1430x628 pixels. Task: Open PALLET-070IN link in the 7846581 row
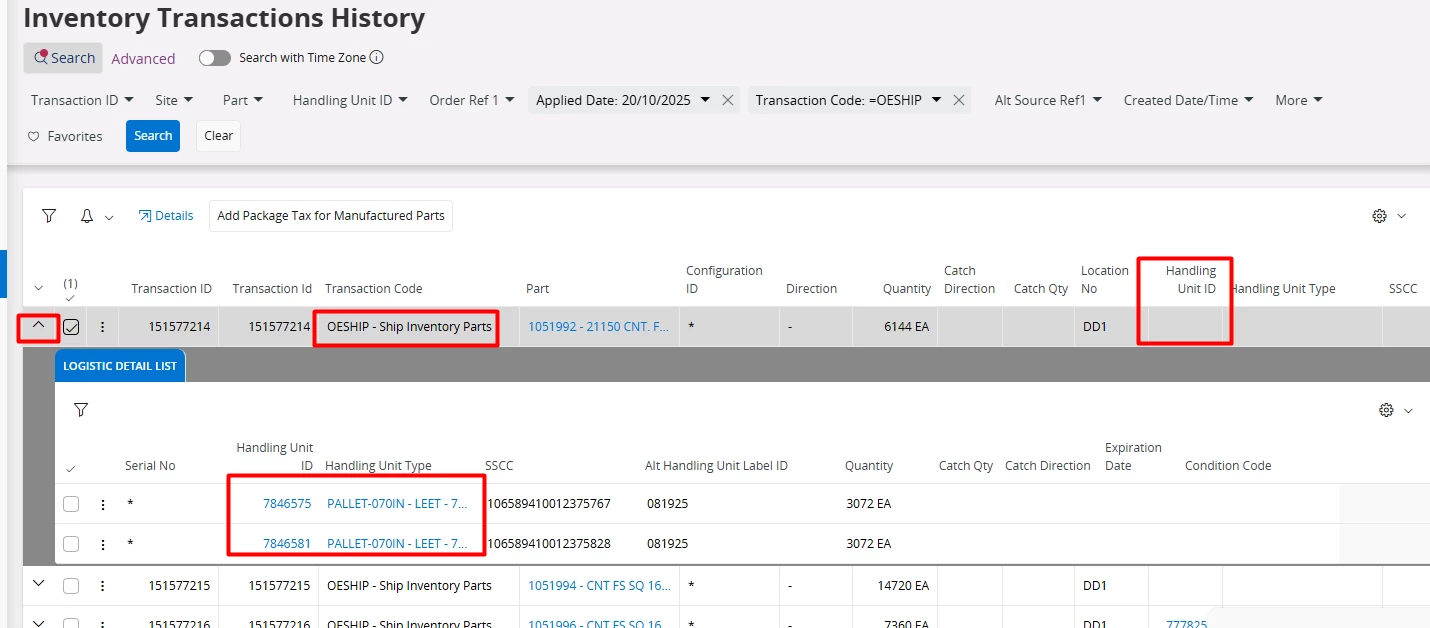[x=397, y=544]
